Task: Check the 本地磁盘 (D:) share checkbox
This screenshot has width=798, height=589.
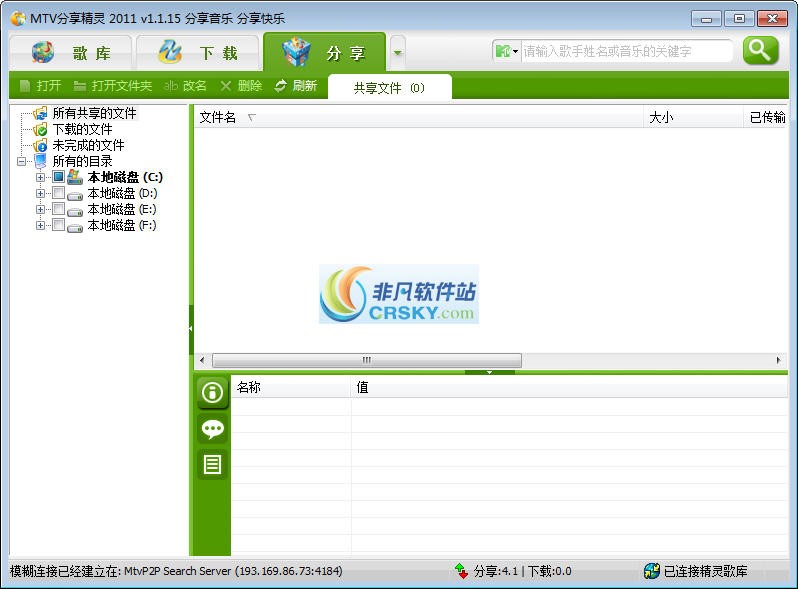Action: pos(59,193)
